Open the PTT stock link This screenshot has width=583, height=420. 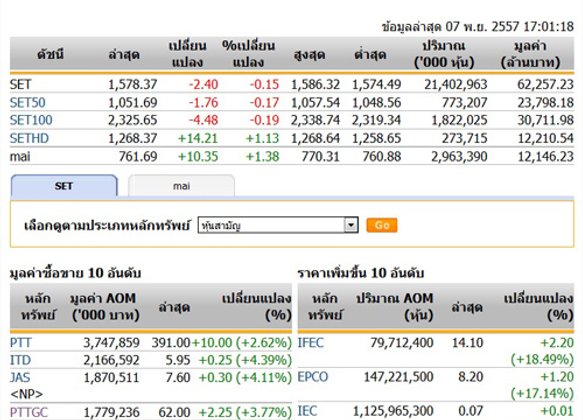tap(20, 343)
